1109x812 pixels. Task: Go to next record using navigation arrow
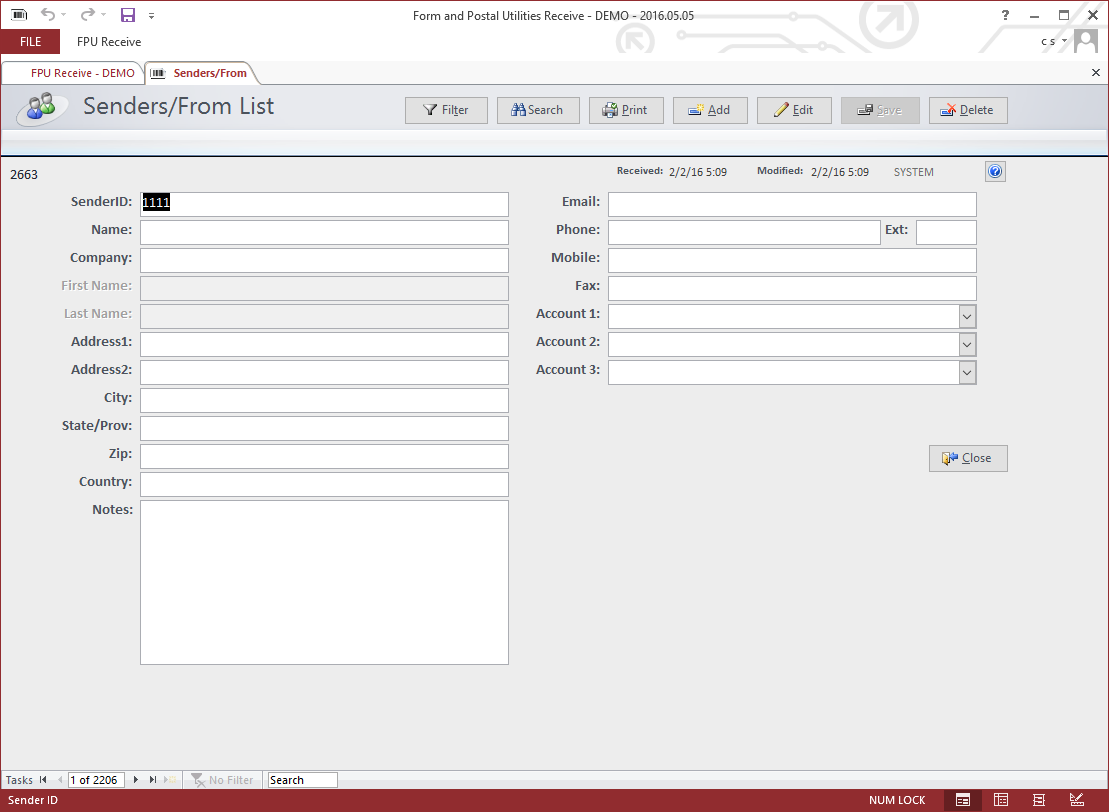point(136,780)
